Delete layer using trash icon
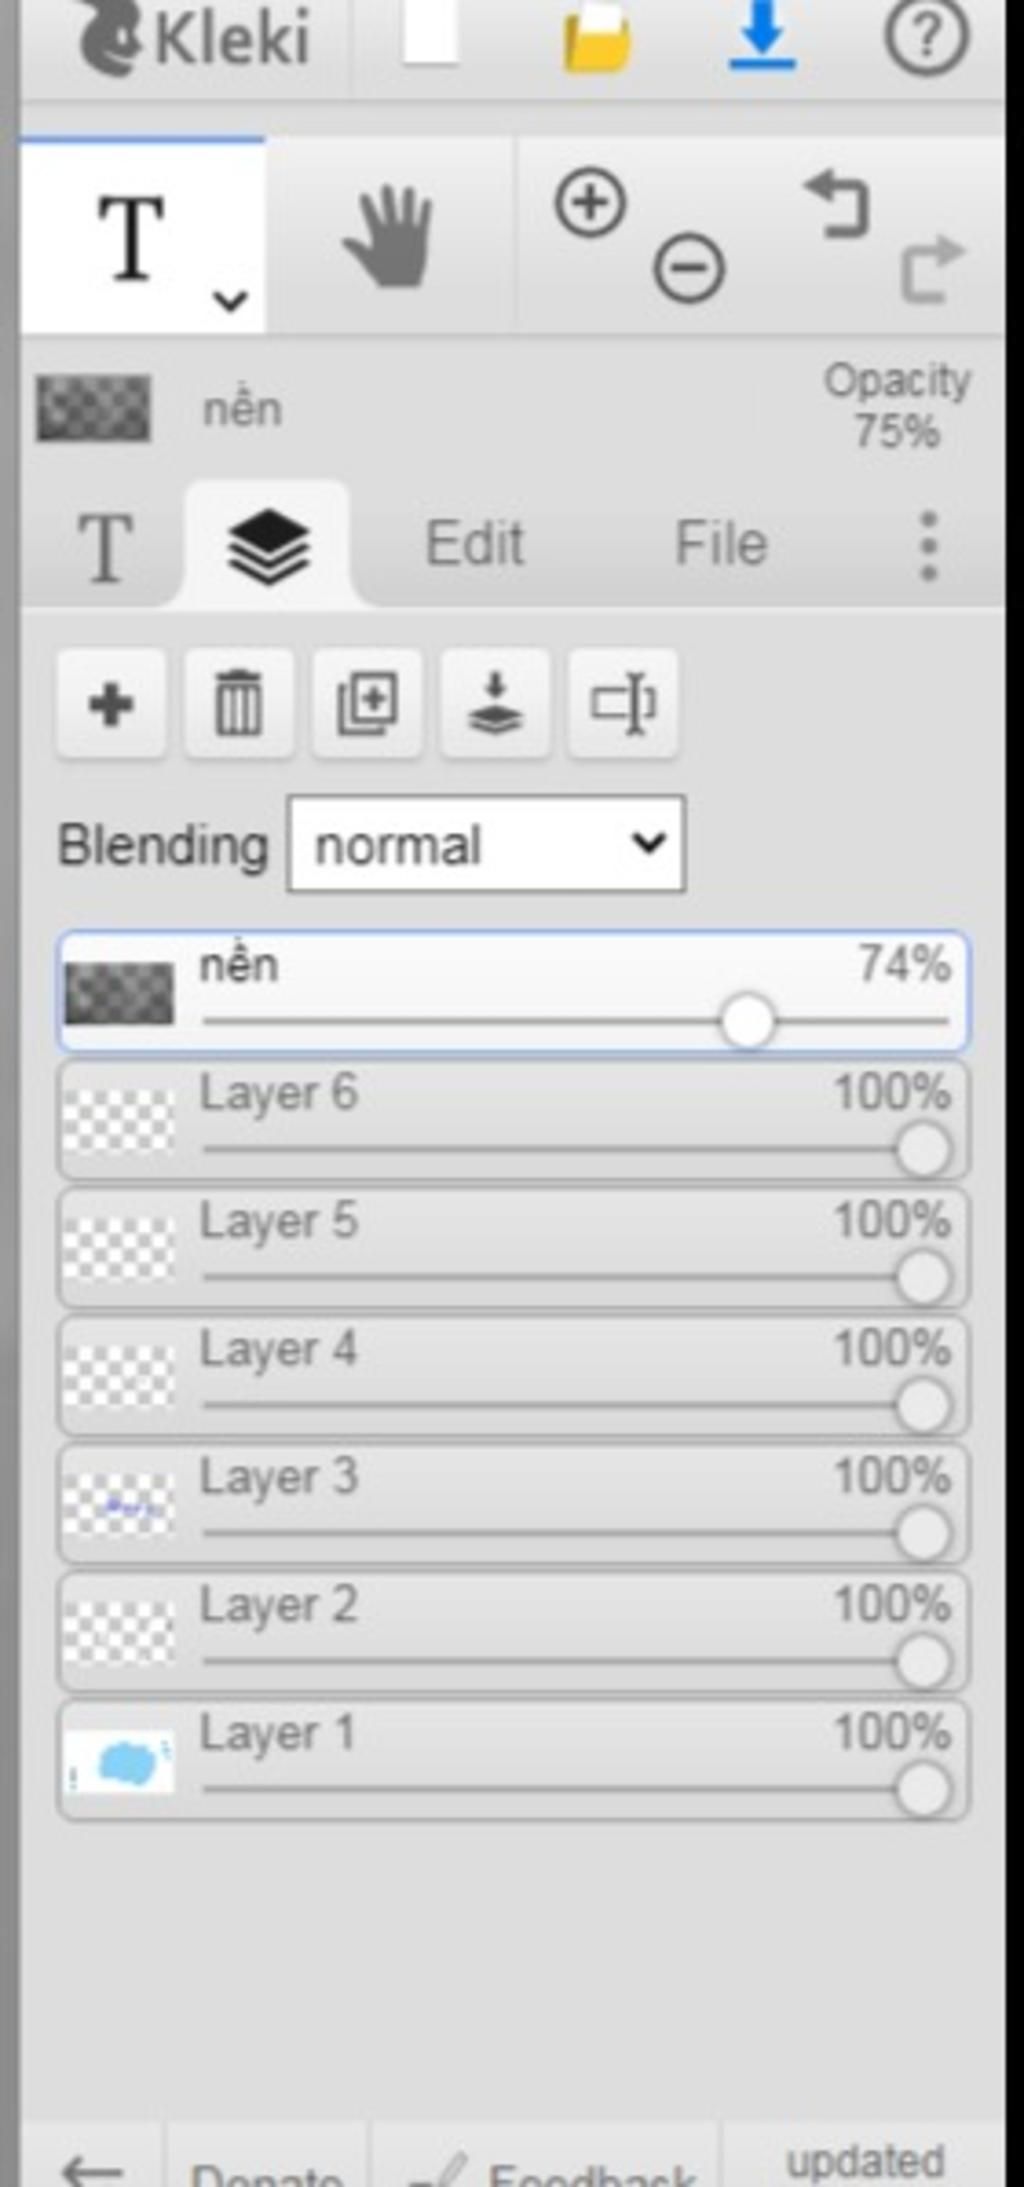Image resolution: width=1024 pixels, height=2187 pixels. (239, 704)
